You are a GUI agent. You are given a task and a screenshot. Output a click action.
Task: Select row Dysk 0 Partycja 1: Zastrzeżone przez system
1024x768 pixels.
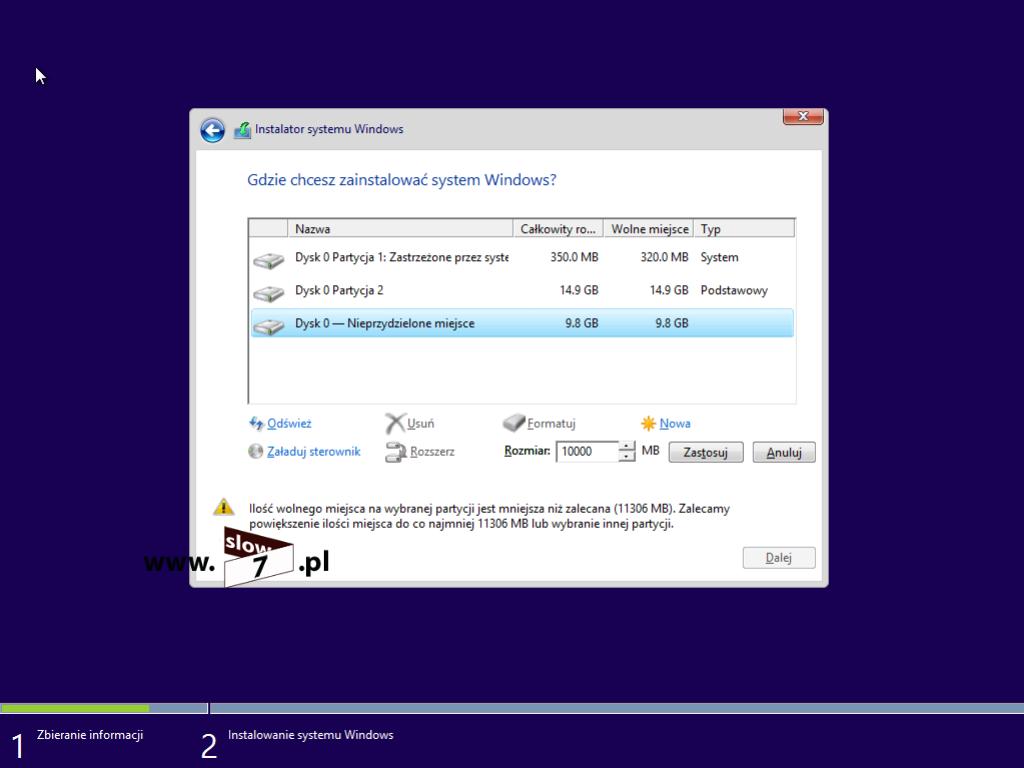[522, 257]
